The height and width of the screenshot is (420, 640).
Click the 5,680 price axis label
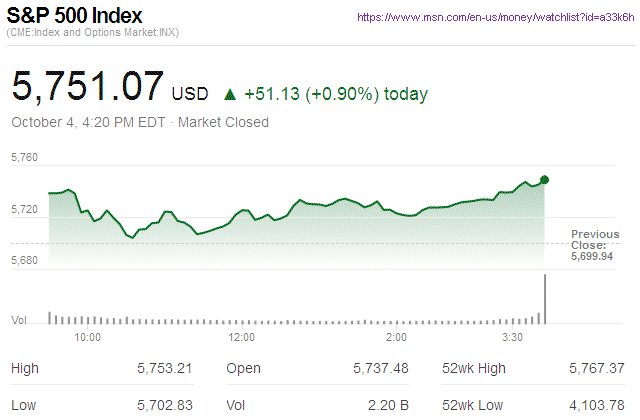coord(24,260)
